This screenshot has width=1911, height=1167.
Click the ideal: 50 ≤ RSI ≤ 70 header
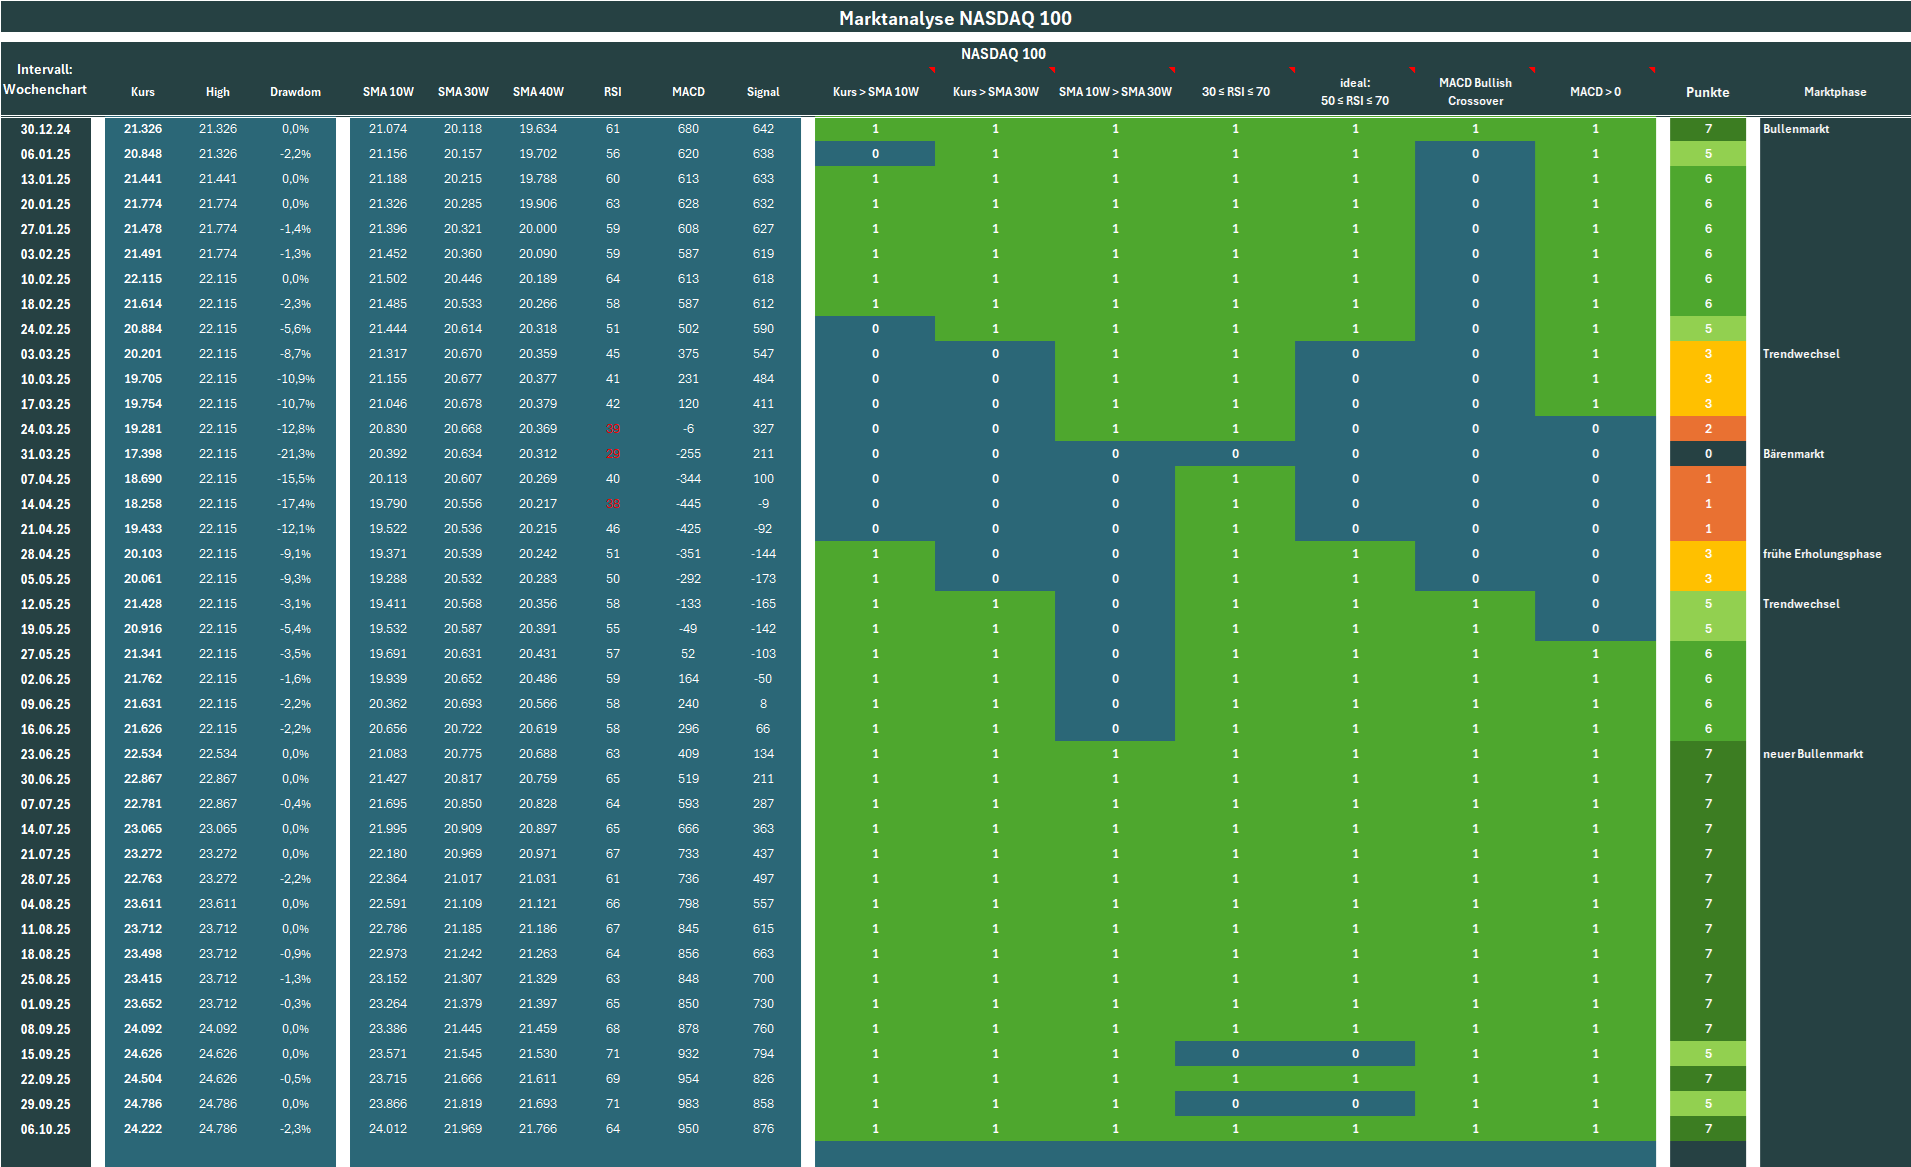click(x=1355, y=91)
